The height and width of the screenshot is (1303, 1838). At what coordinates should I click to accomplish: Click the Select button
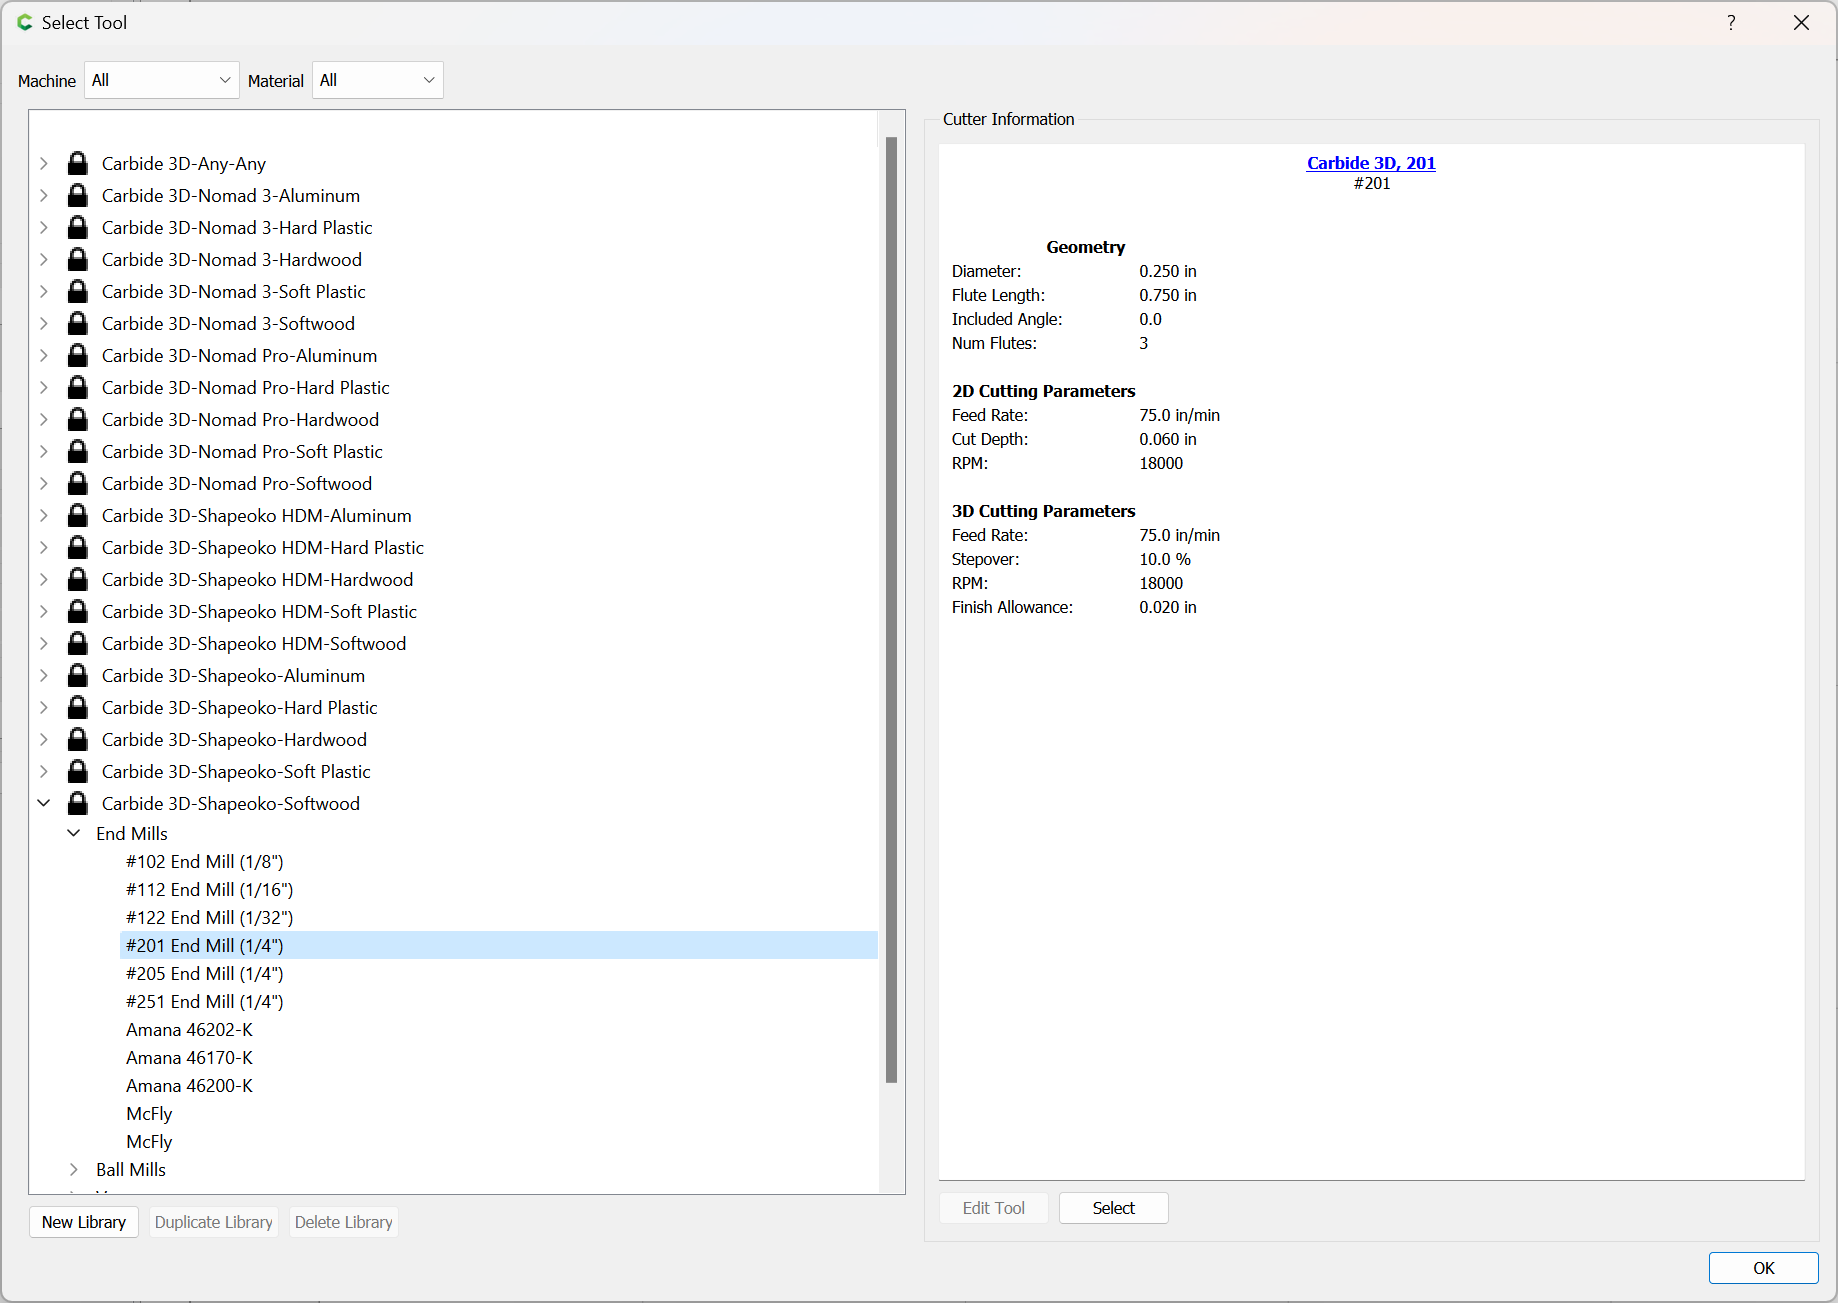(x=1113, y=1208)
